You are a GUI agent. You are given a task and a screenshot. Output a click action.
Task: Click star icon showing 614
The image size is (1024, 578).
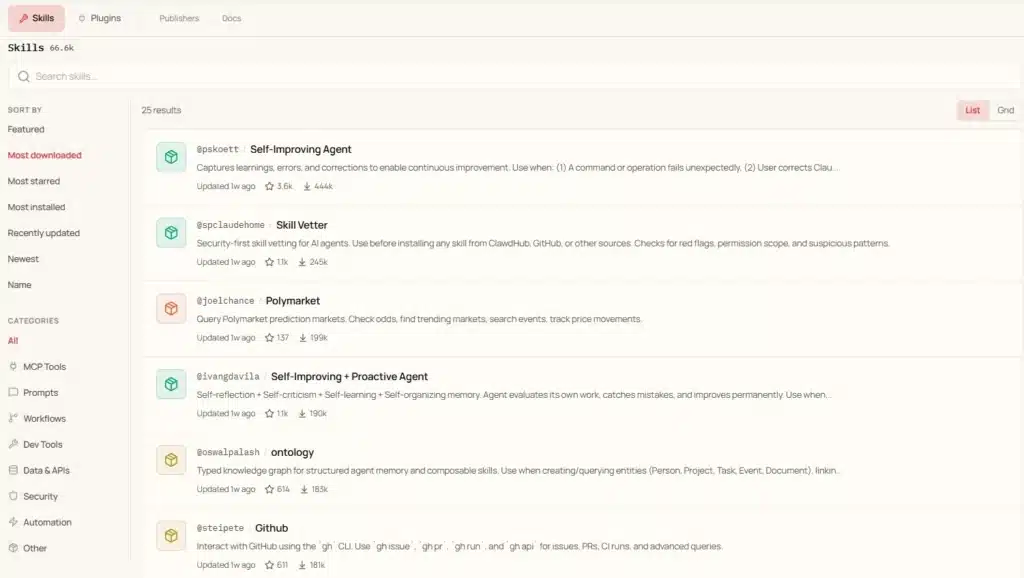(x=269, y=490)
